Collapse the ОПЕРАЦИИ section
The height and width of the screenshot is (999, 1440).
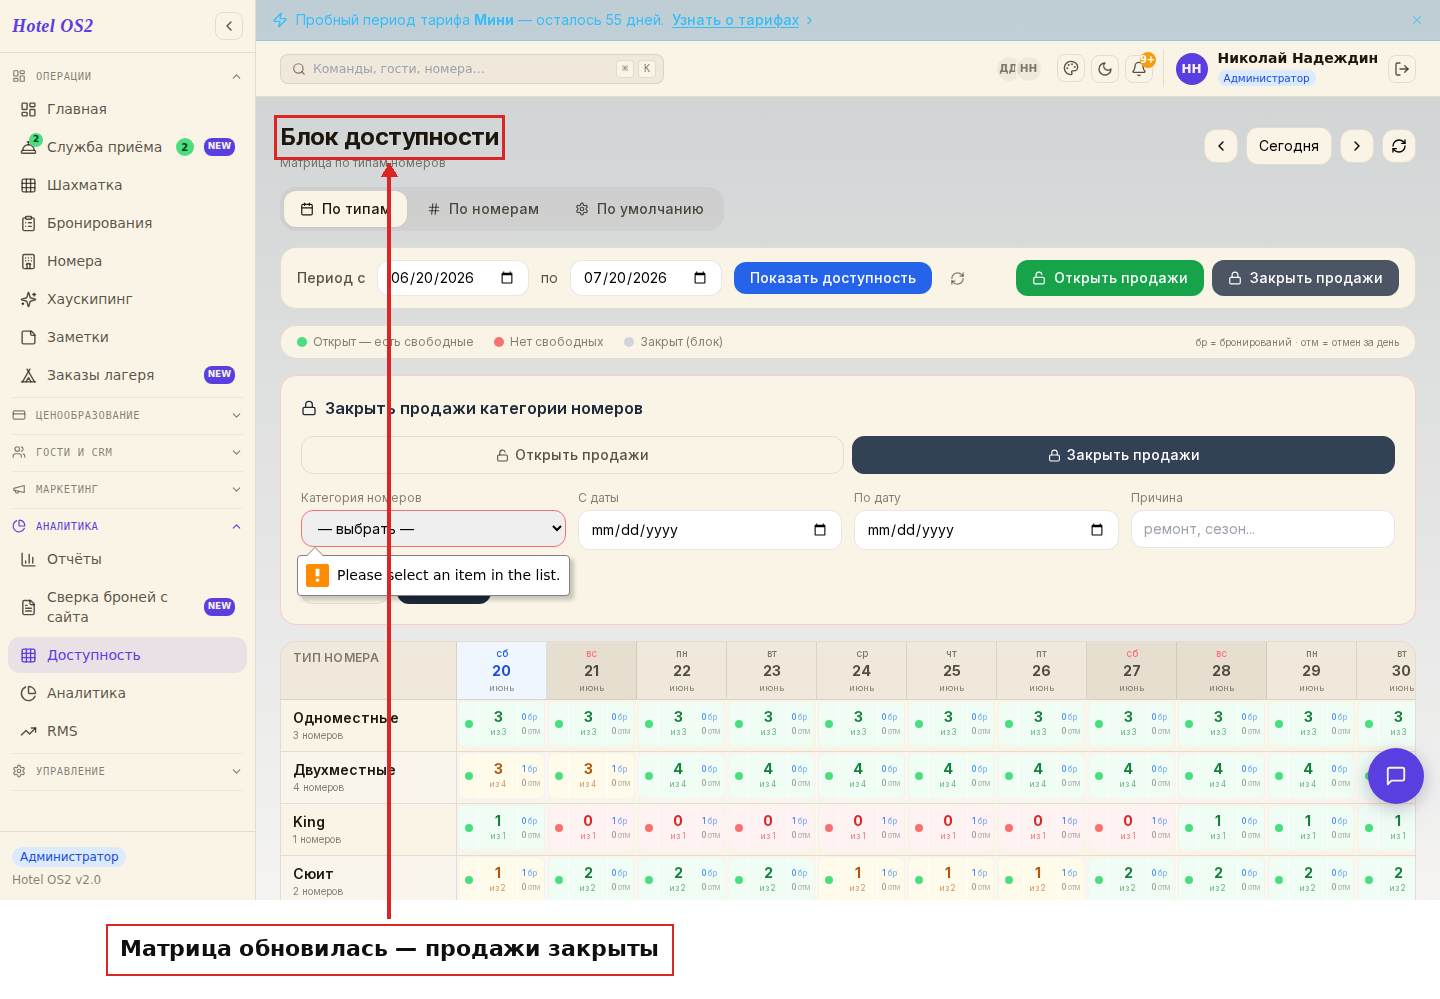point(127,76)
